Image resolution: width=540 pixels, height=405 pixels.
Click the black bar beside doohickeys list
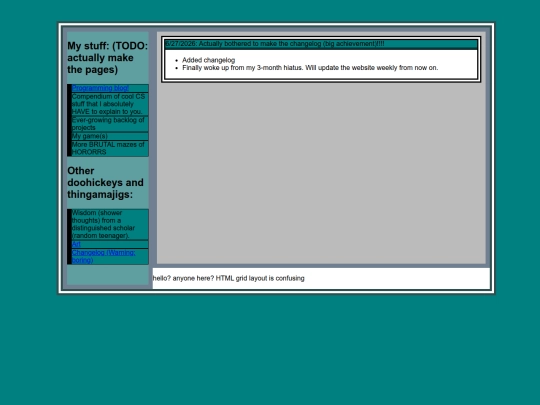[69, 237]
